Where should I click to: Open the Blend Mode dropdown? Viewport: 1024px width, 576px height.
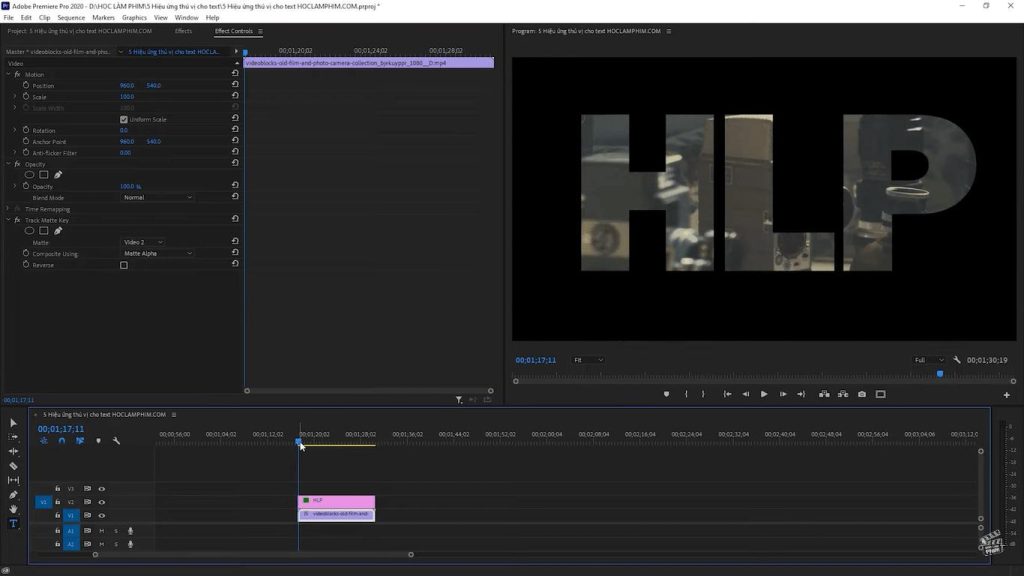[x=158, y=197]
